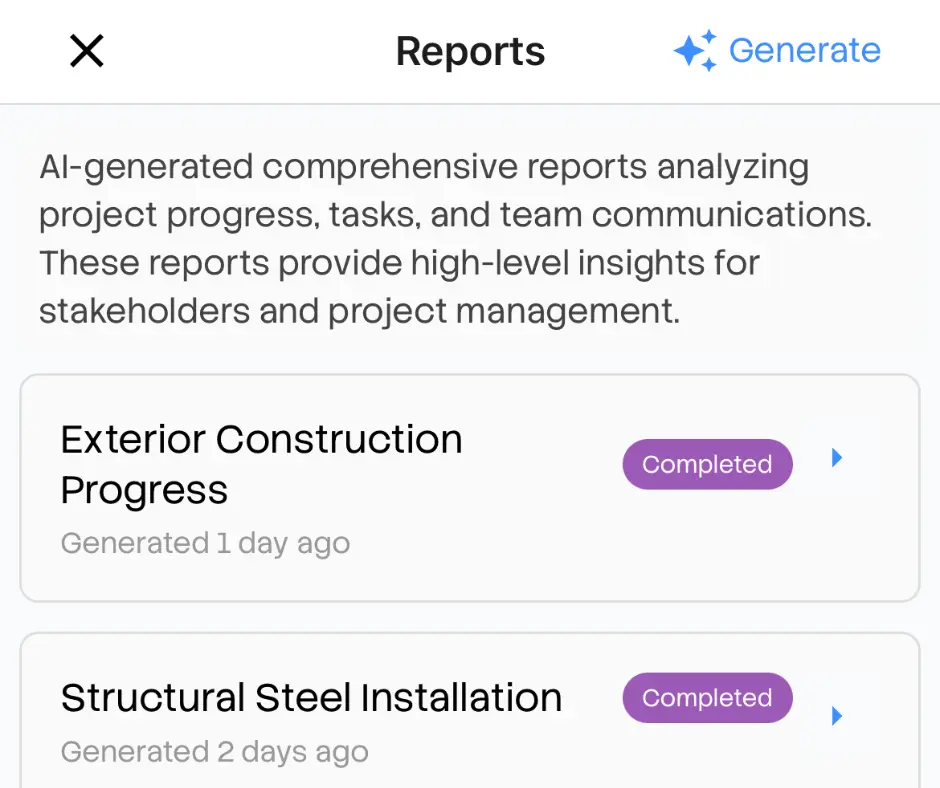Dismiss the Reports screen via the X icon
The height and width of the screenshot is (788, 940).
tap(86, 51)
